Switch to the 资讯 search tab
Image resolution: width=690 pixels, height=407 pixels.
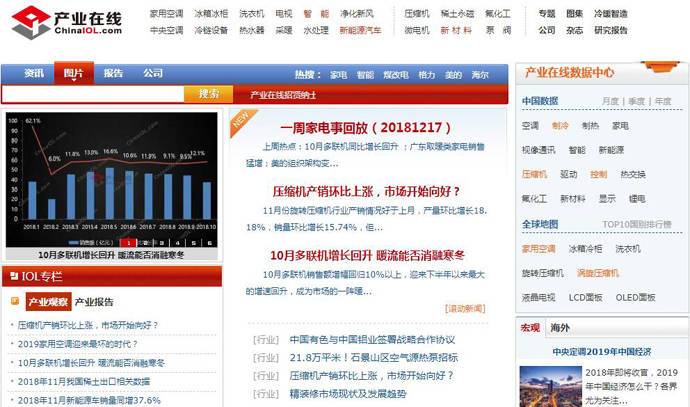click(34, 73)
